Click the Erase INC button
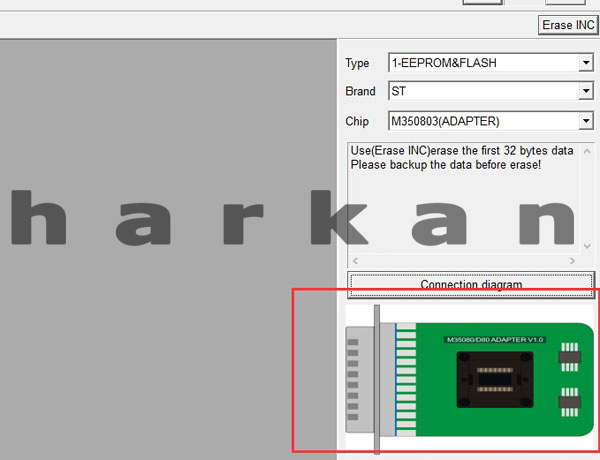 [x=568, y=24]
